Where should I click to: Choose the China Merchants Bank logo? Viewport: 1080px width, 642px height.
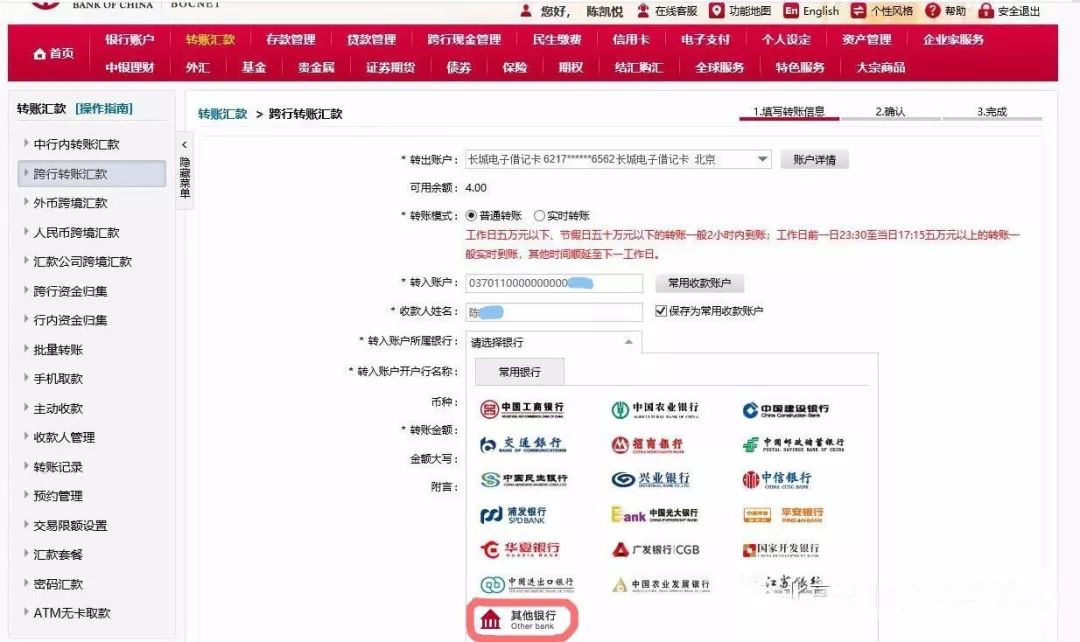tap(647, 445)
